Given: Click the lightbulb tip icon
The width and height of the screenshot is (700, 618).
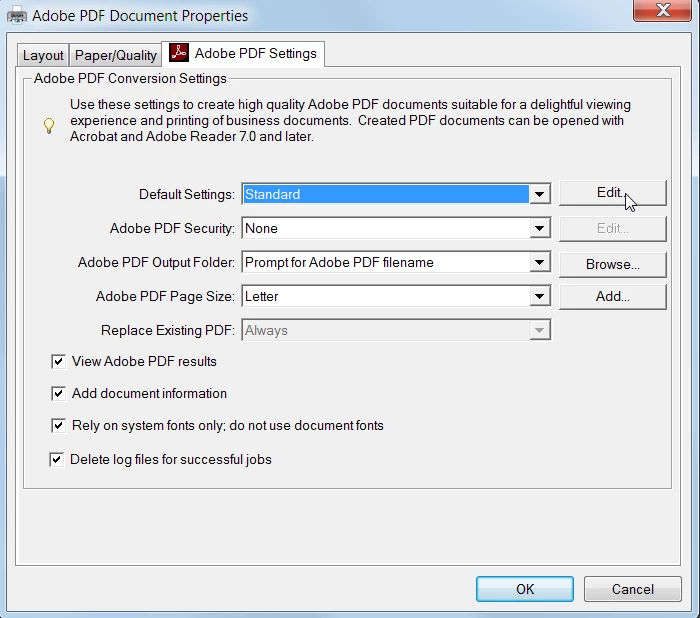Looking at the screenshot, I should (x=49, y=125).
